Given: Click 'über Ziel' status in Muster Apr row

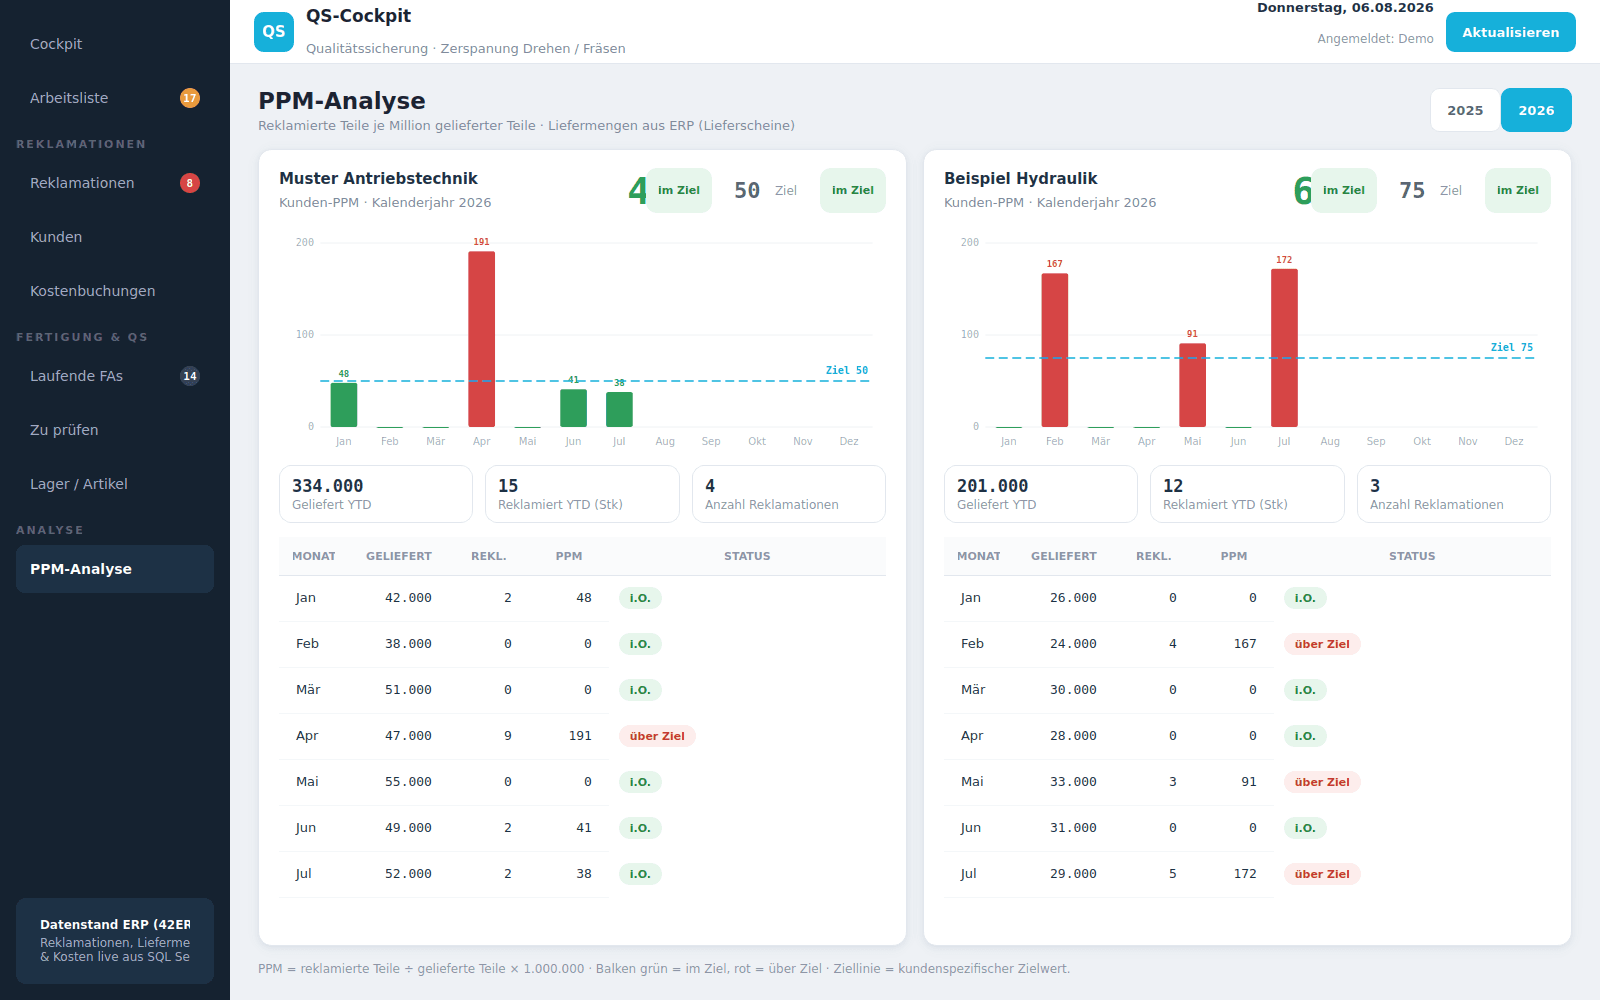Looking at the screenshot, I should tap(657, 736).
